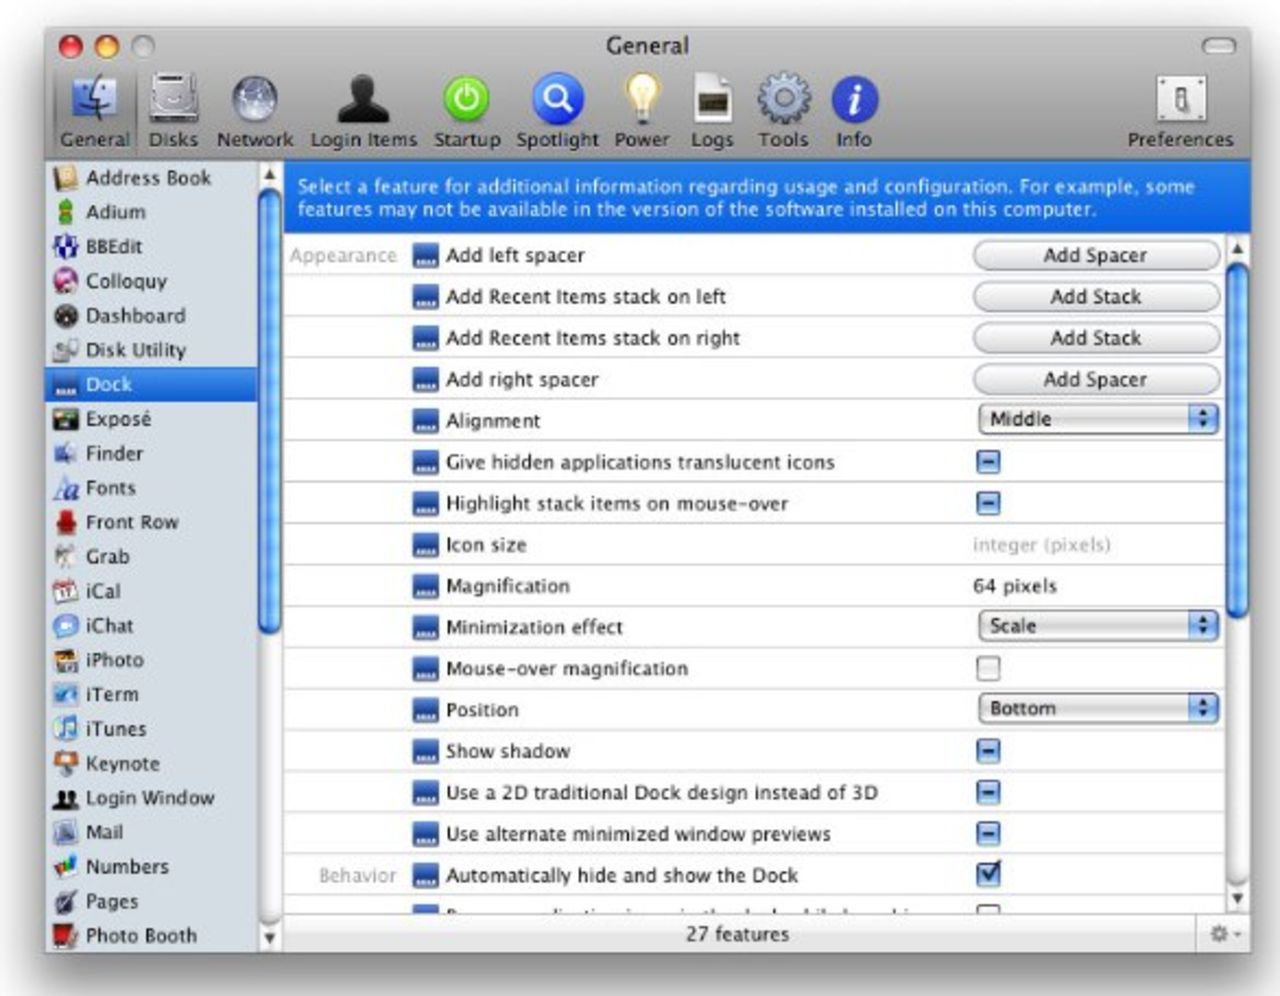Open the Alignment dropdown set to Middle
Screen dimensions: 1280x996
[1097, 419]
